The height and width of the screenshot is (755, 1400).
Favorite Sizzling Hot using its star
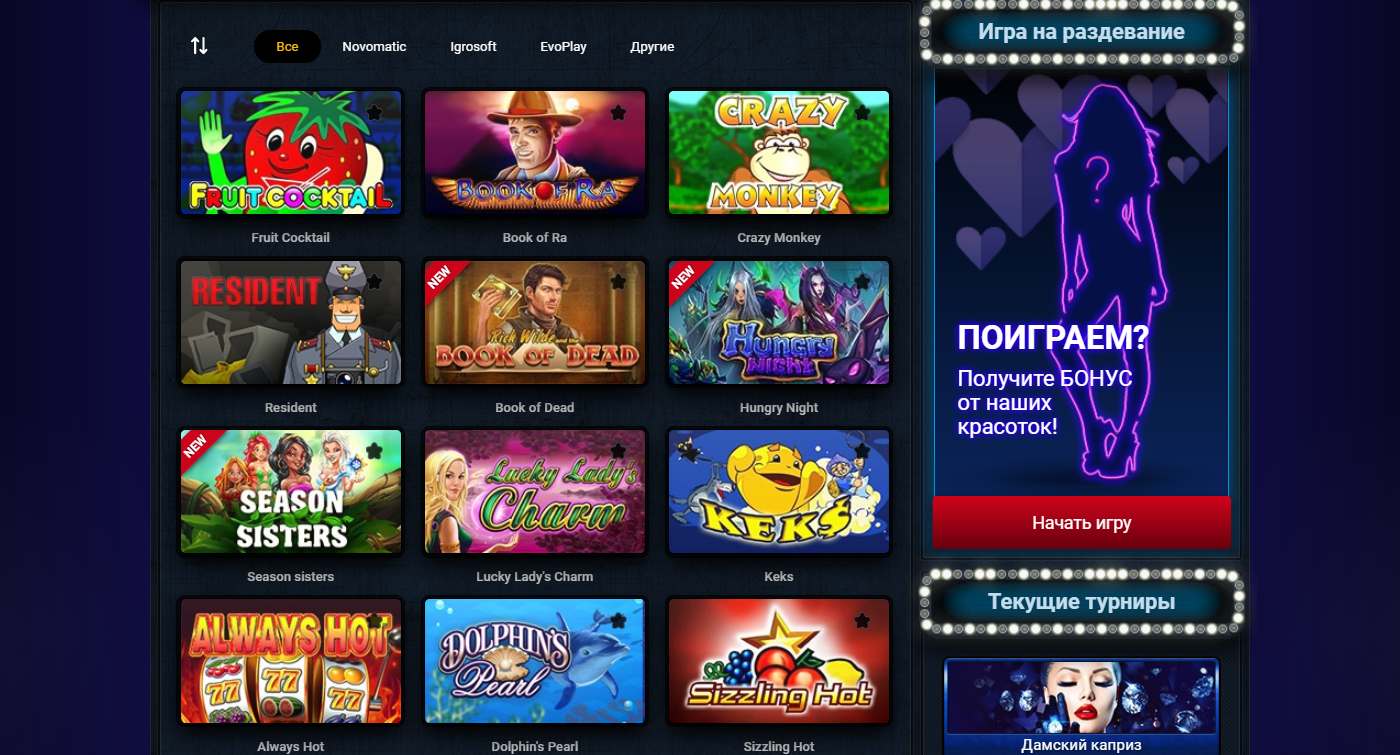pos(862,621)
